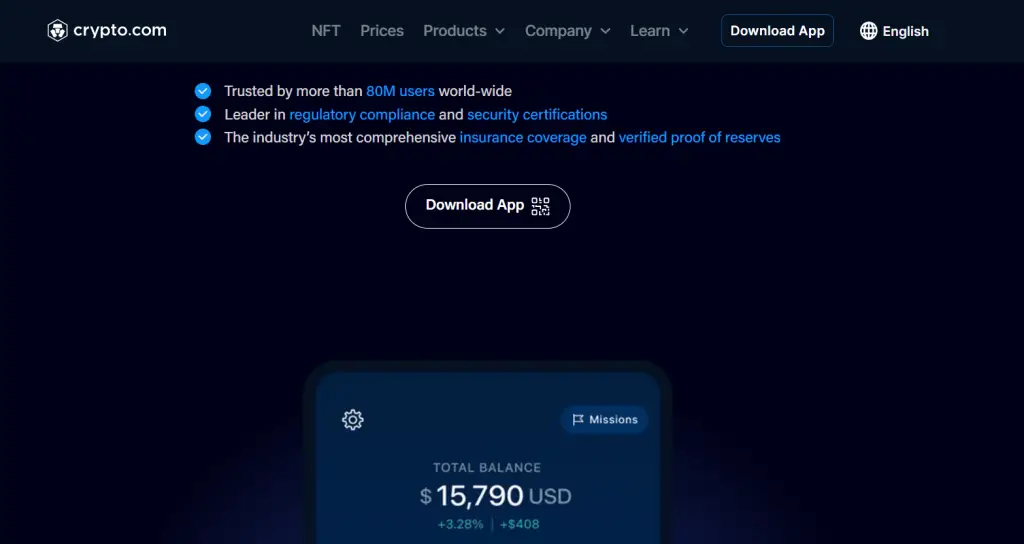This screenshot has width=1024, height=544.
Task: Click the QR code icon on Download App
Action: click(541, 206)
